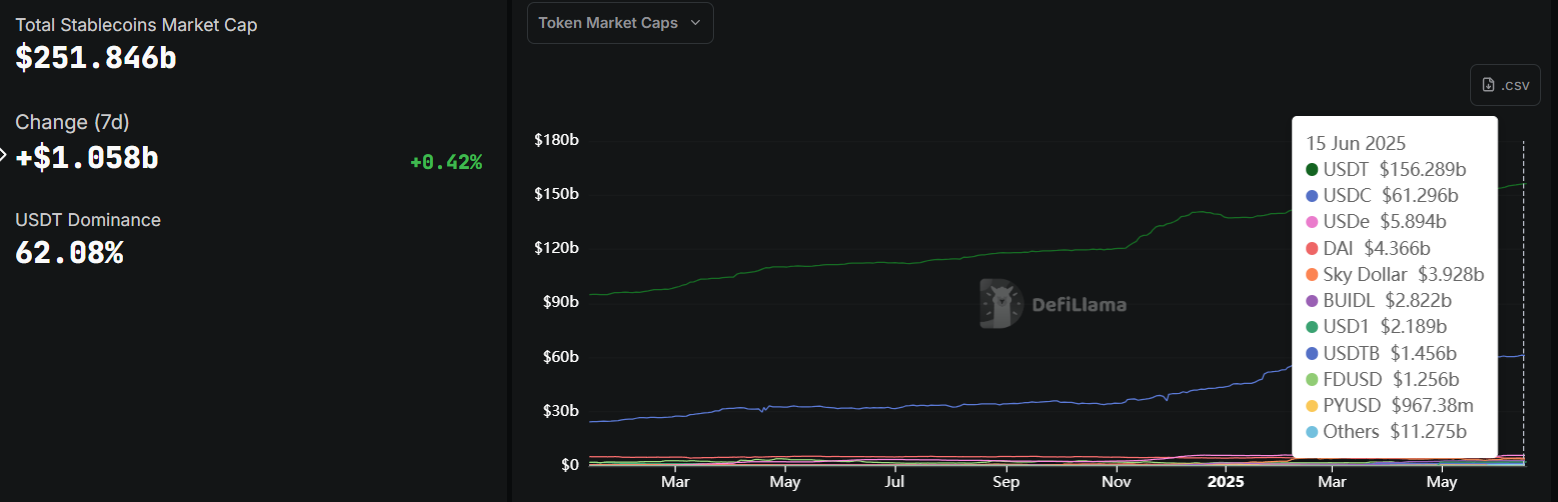Expand the Change (7d) row arrow
This screenshot has height=502, width=1558.
point(3,155)
